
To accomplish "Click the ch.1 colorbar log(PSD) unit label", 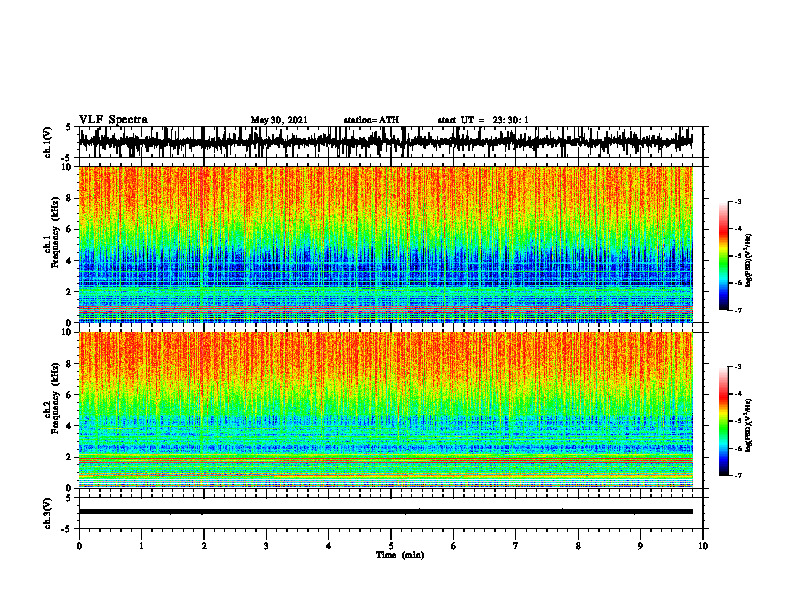I will tap(749, 260).
